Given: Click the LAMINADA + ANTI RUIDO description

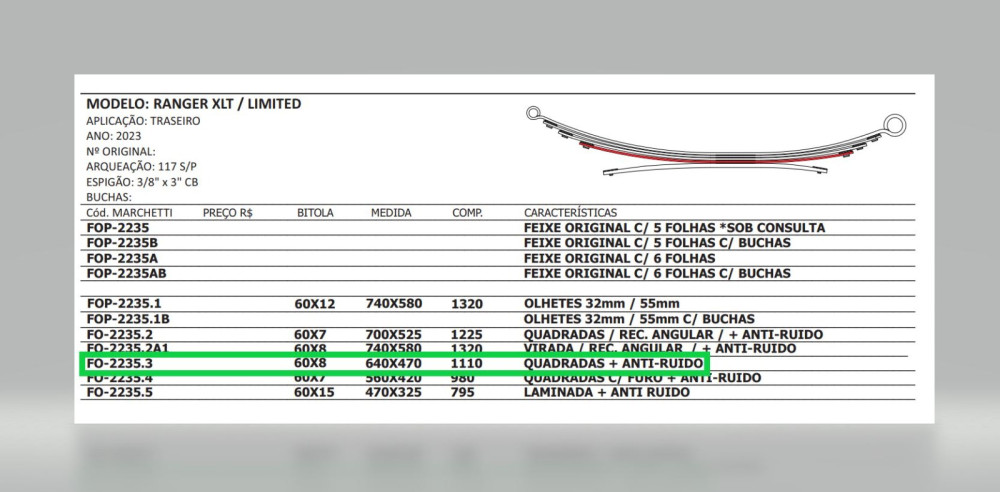Looking at the screenshot, I should coord(607,392).
